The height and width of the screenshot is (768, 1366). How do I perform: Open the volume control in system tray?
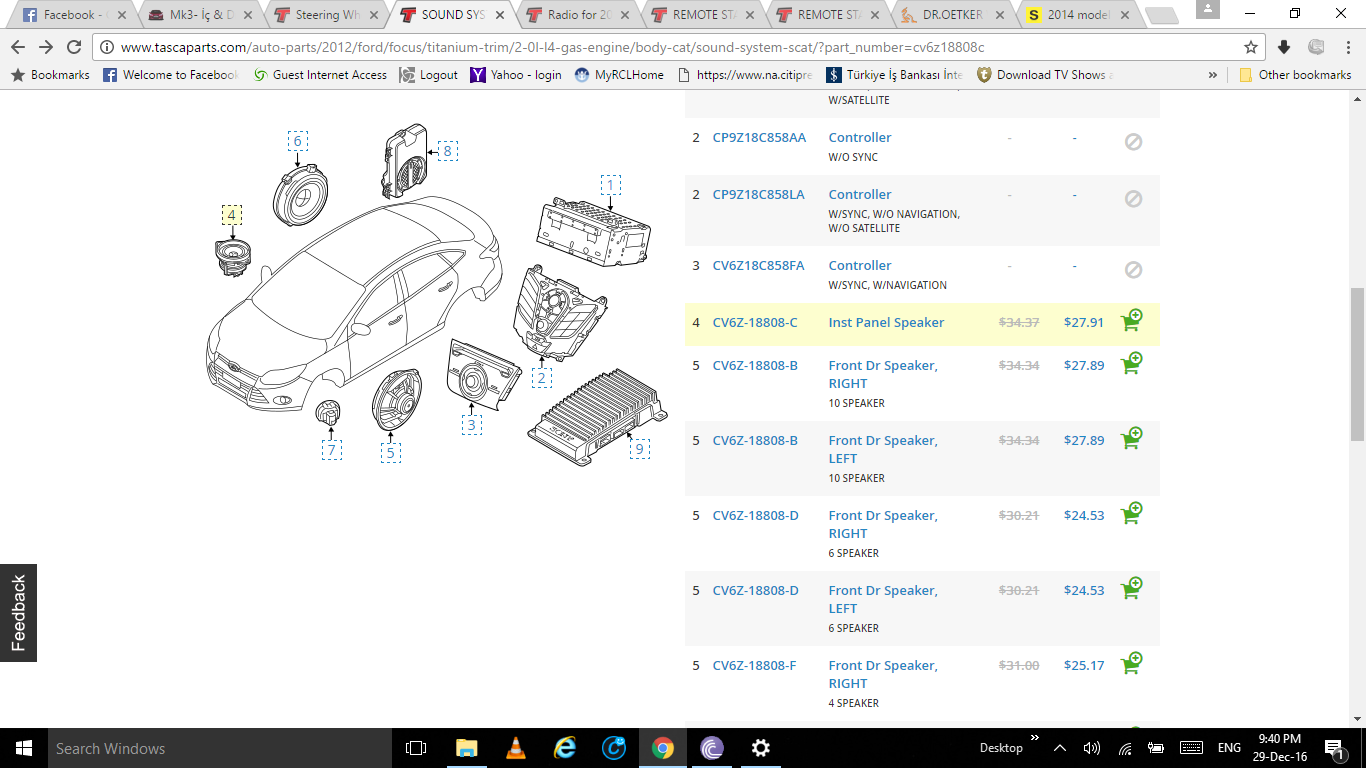pos(1092,748)
